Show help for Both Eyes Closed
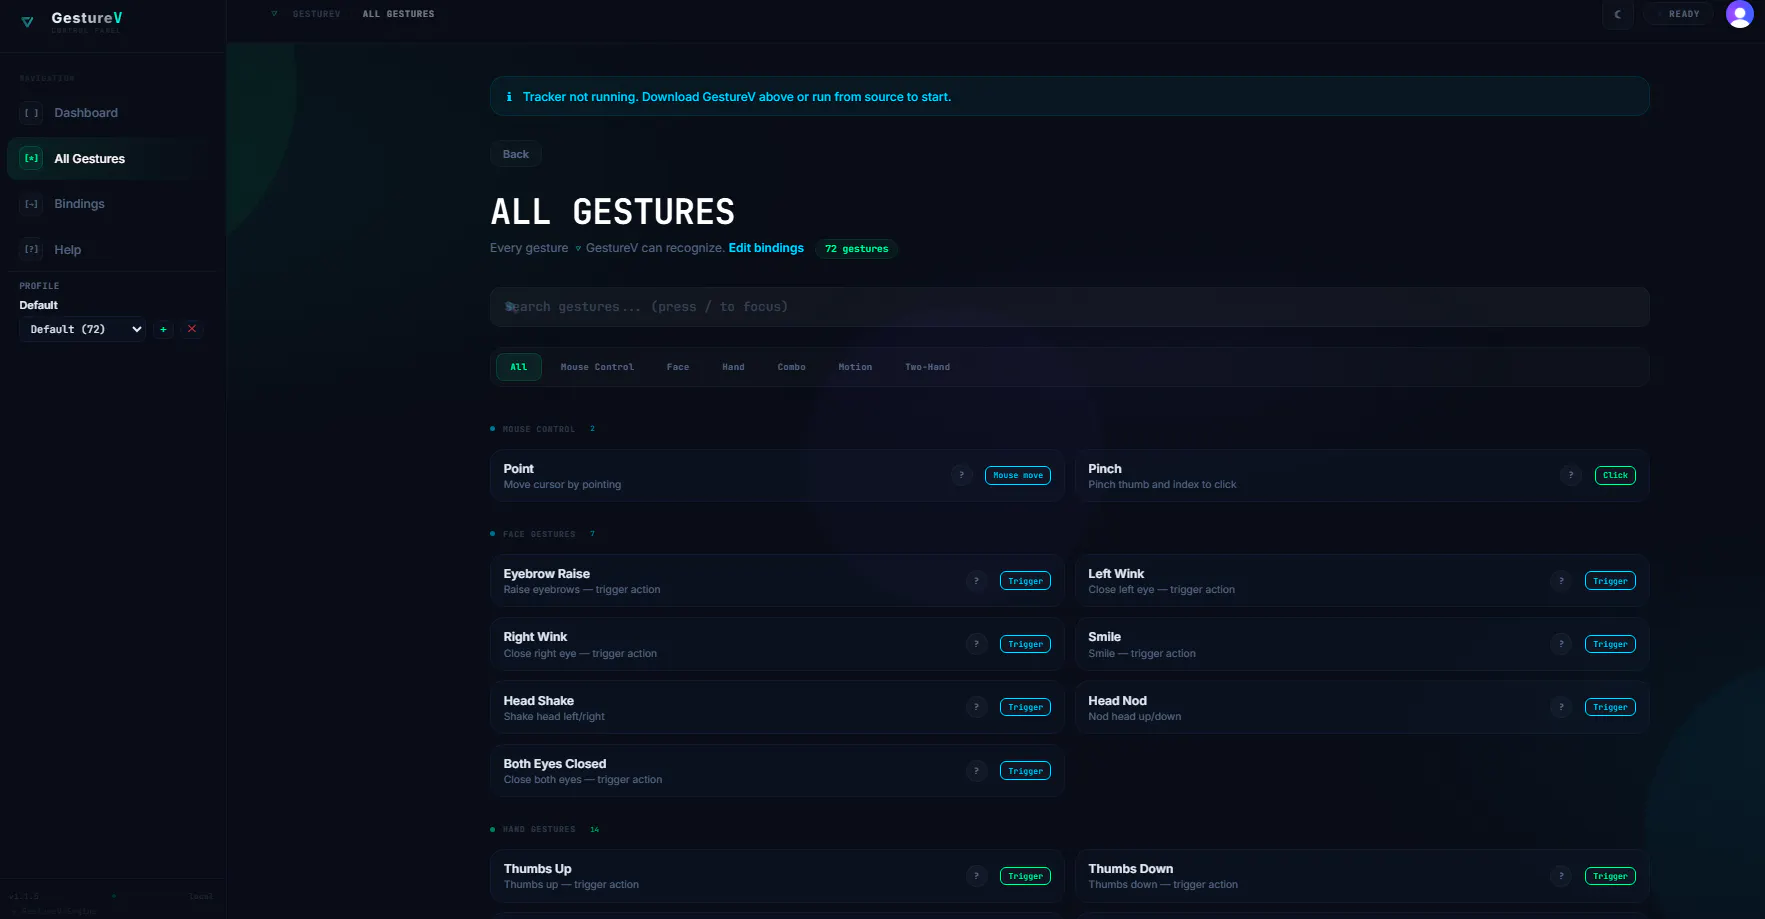Screen dimensions: 1765x919 click(x=976, y=771)
